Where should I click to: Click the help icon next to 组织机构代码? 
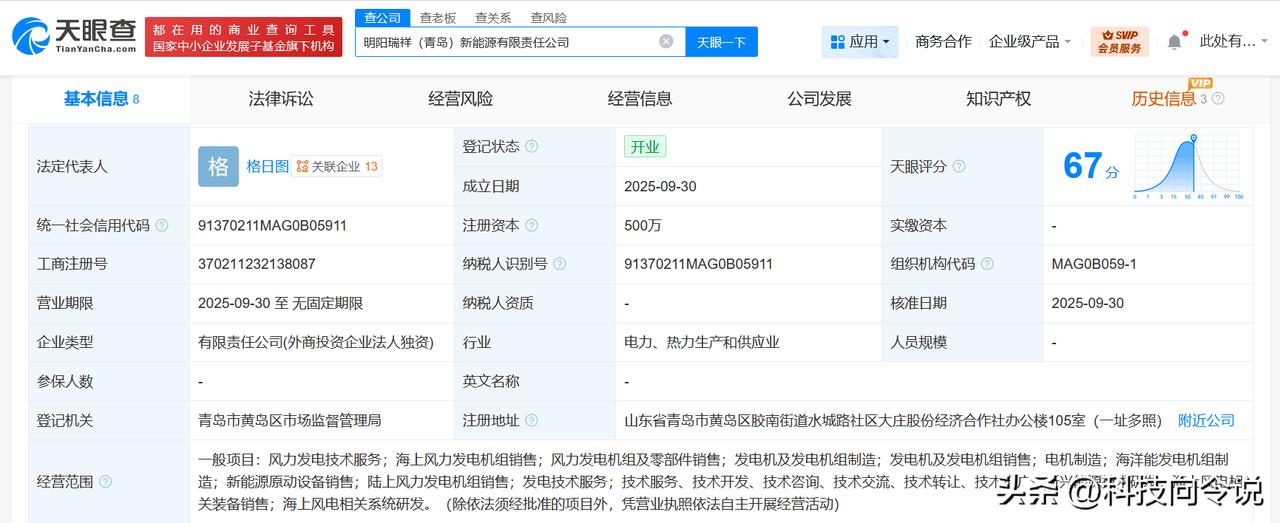987,264
